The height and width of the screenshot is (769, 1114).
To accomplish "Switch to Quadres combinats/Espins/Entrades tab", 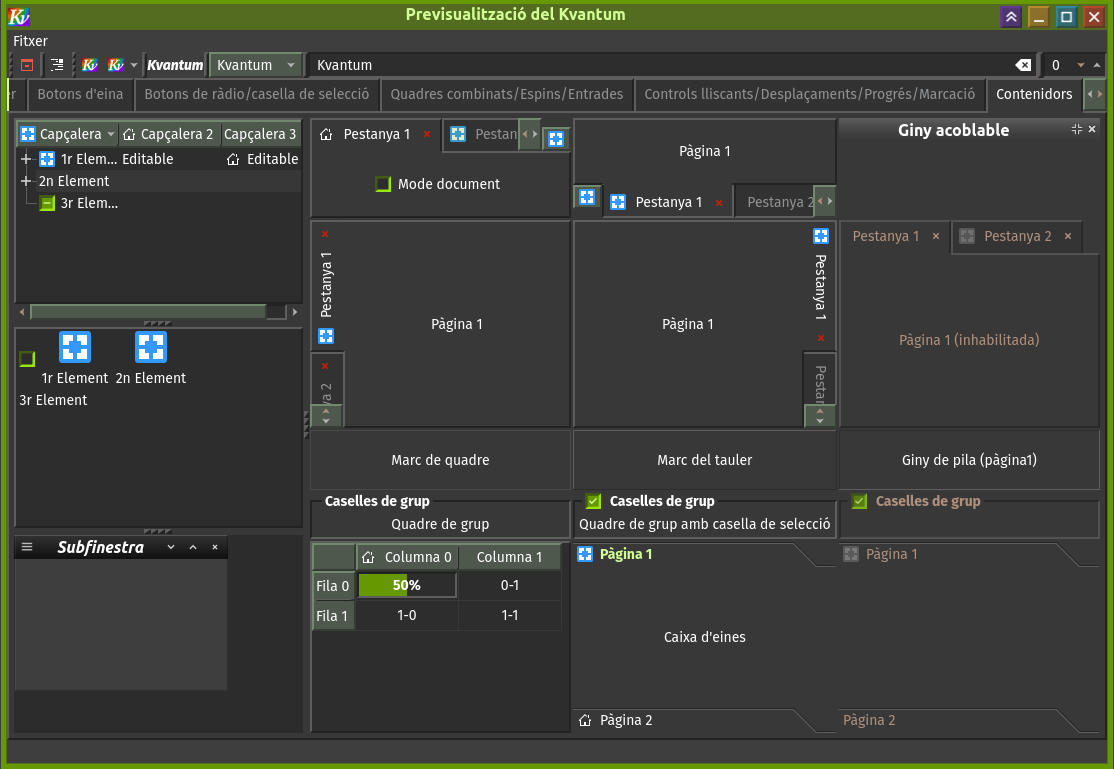I will (x=507, y=94).
